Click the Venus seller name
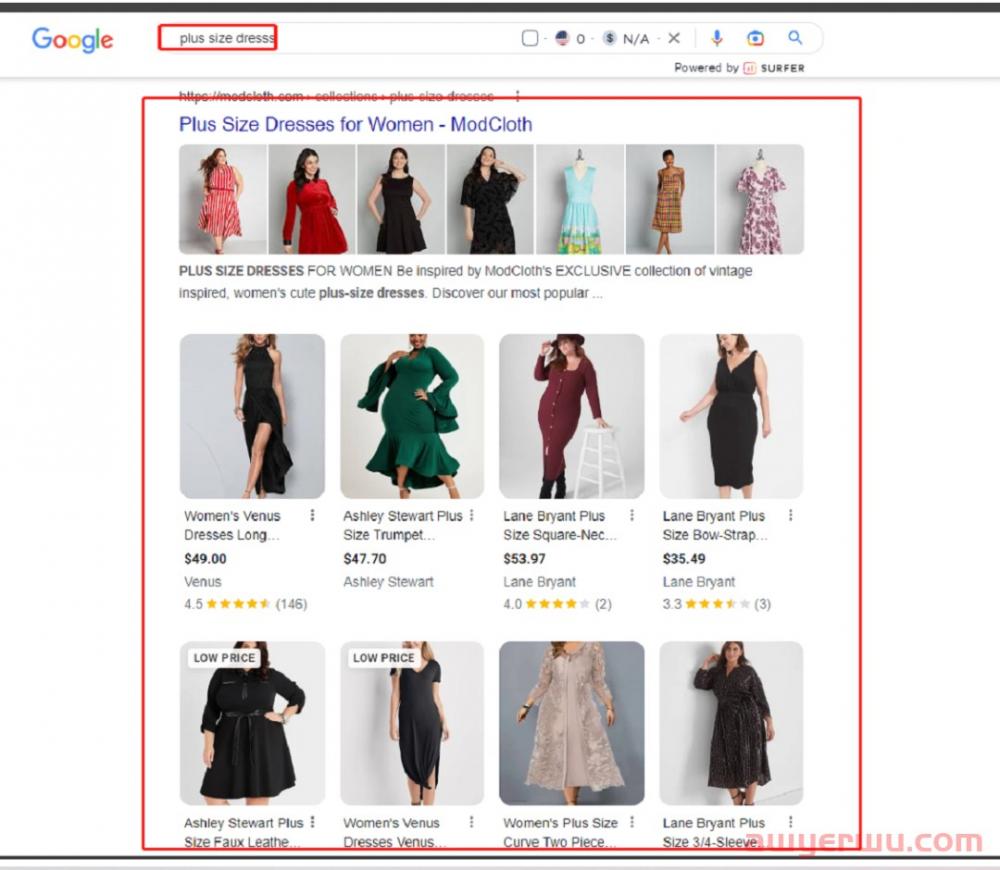1000x870 pixels. tap(203, 582)
